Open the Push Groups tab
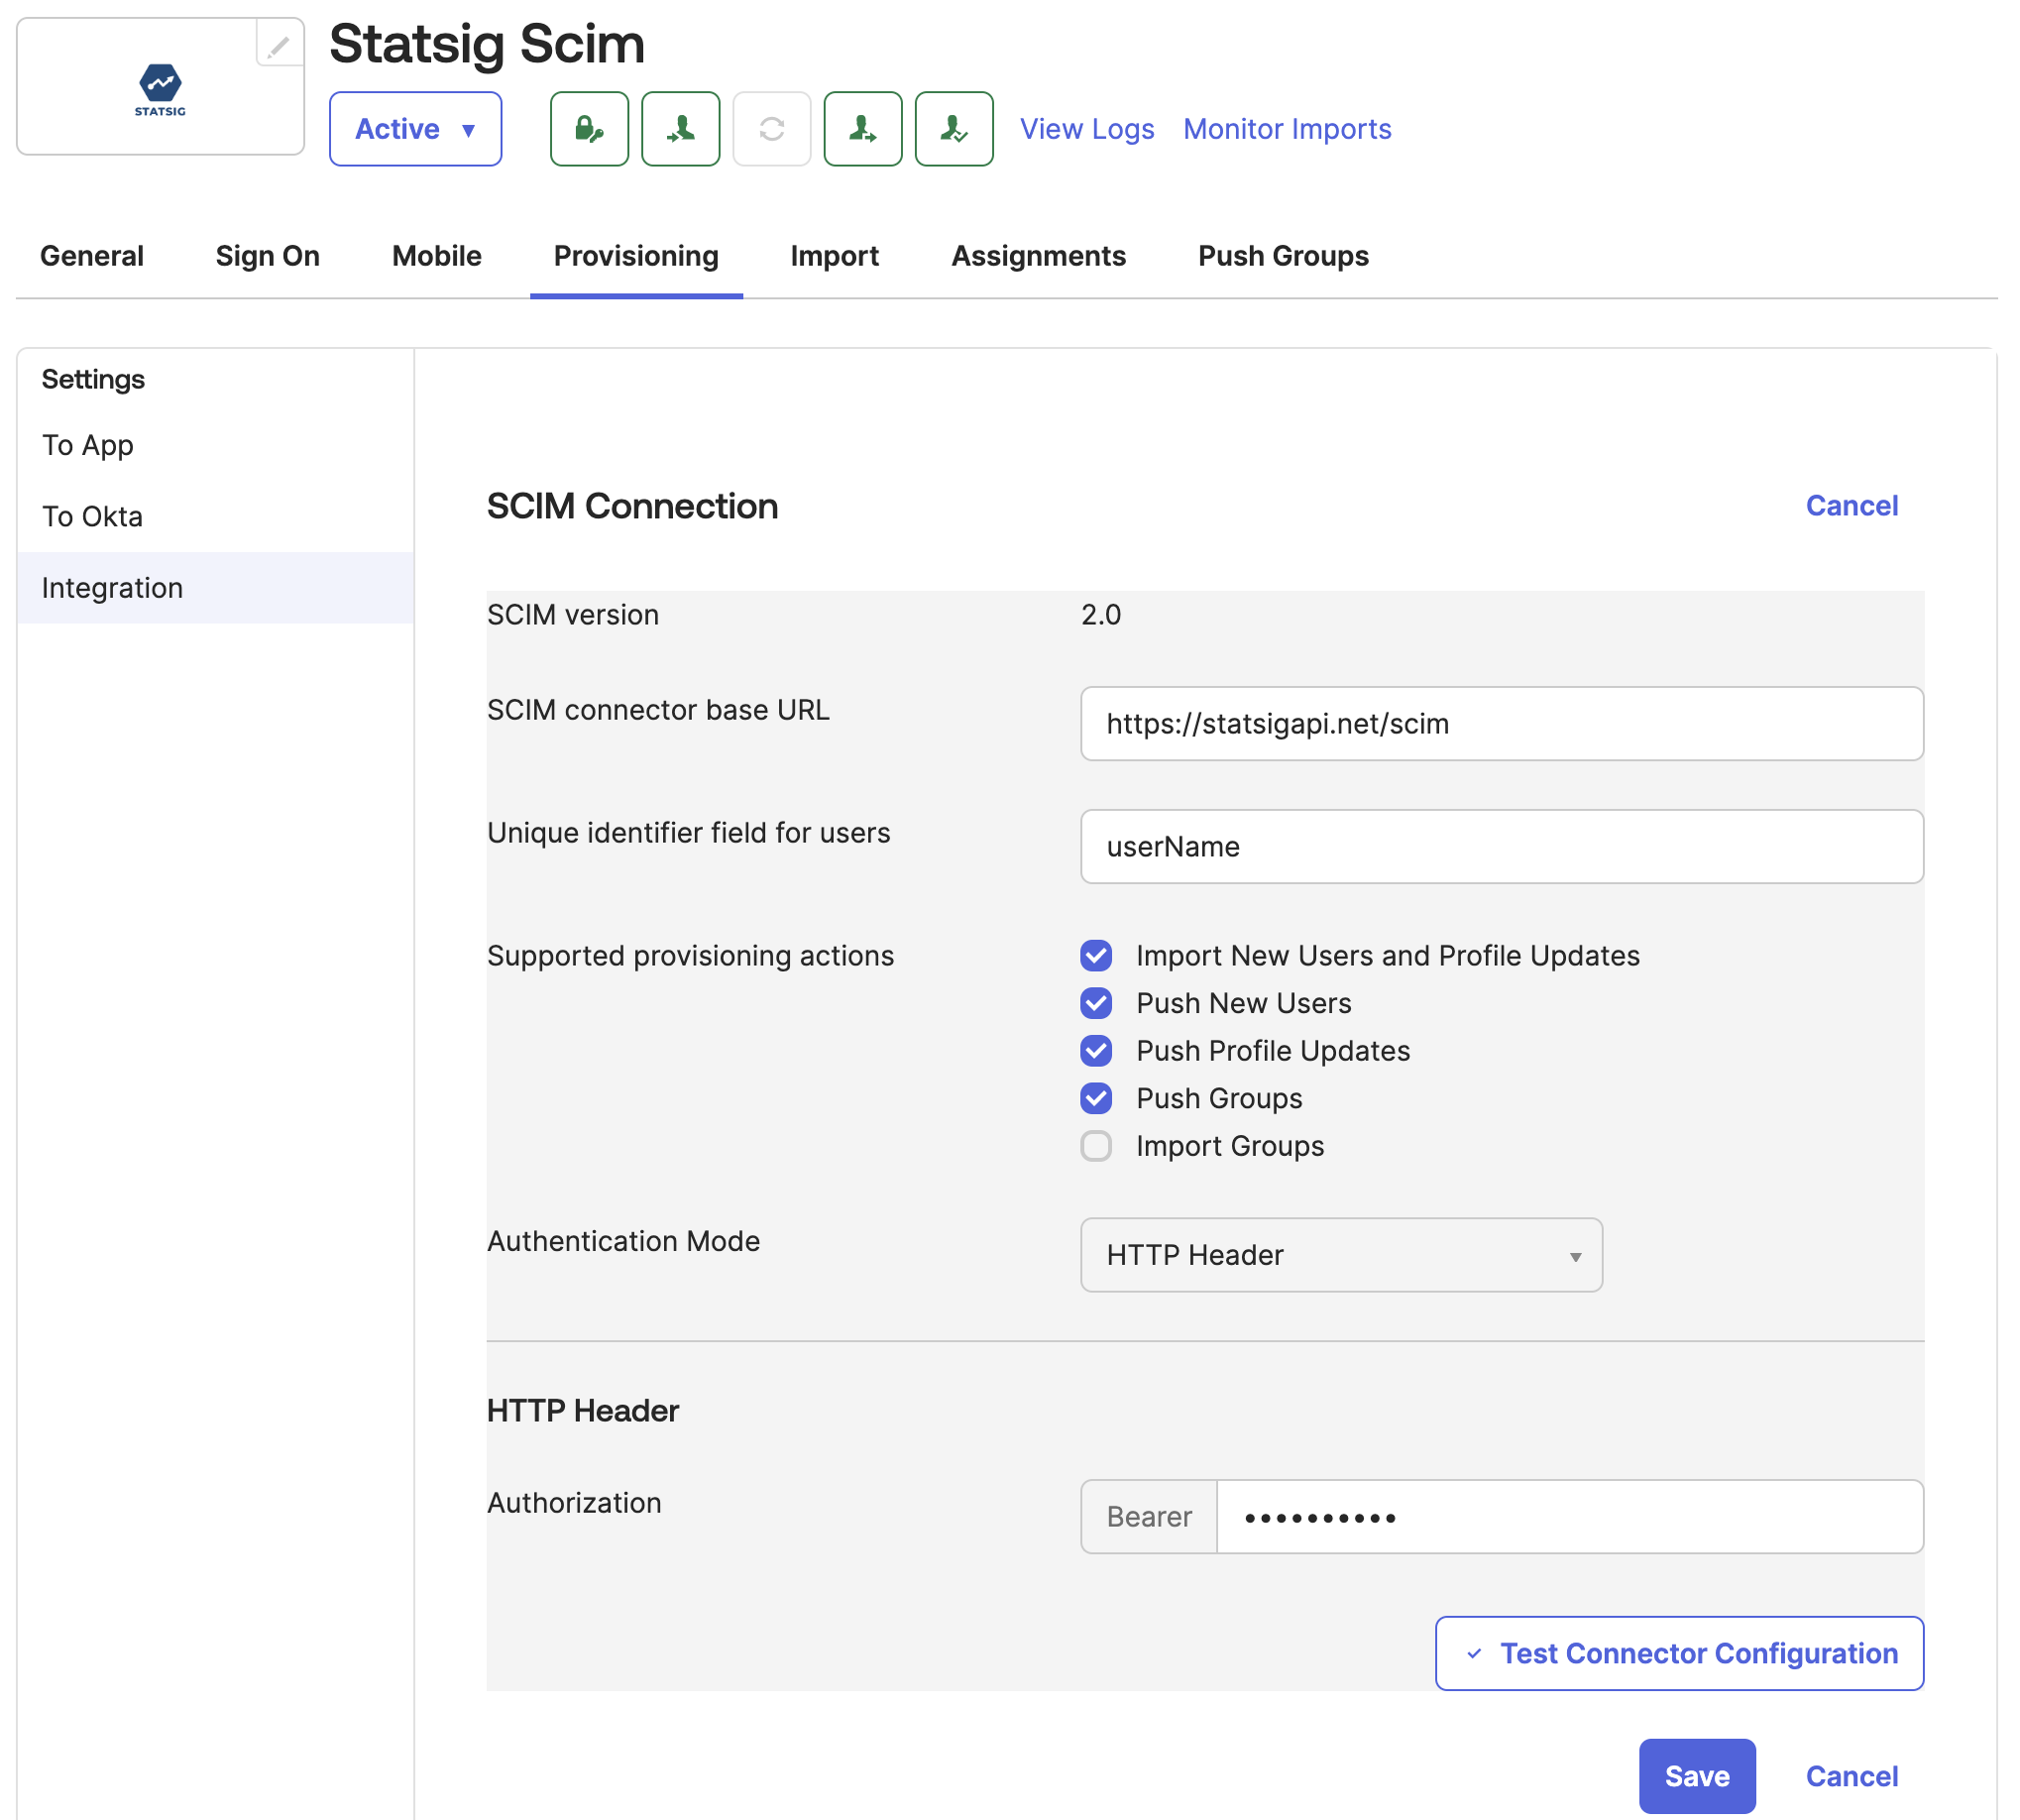 click(1283, 256)
